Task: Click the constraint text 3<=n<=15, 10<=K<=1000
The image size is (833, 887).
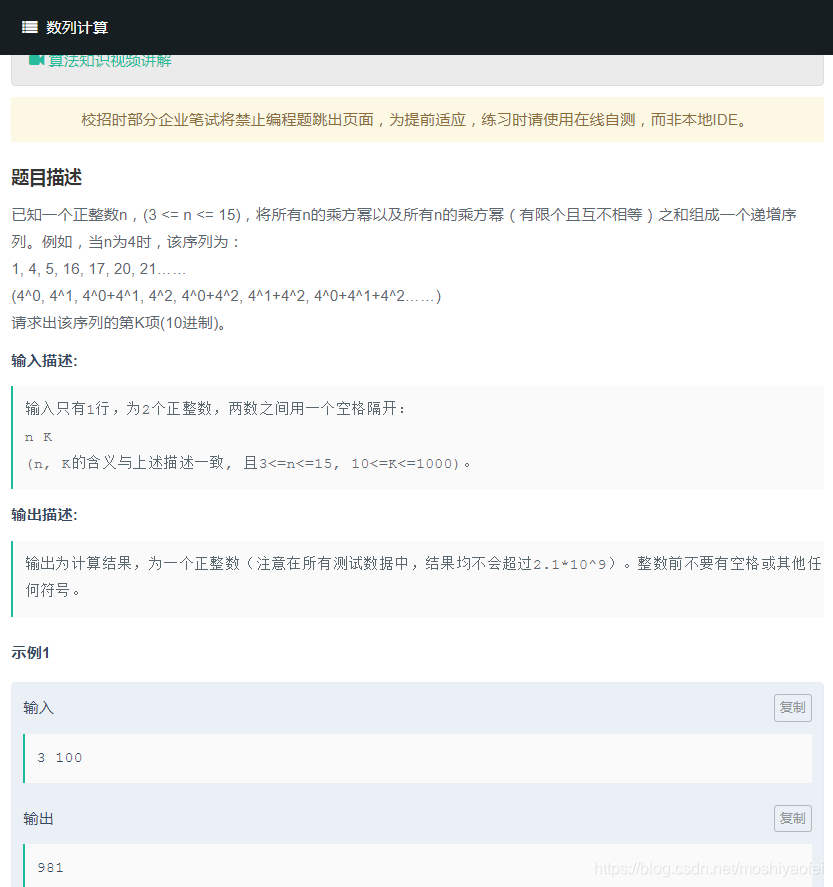Action: [359, 464]
